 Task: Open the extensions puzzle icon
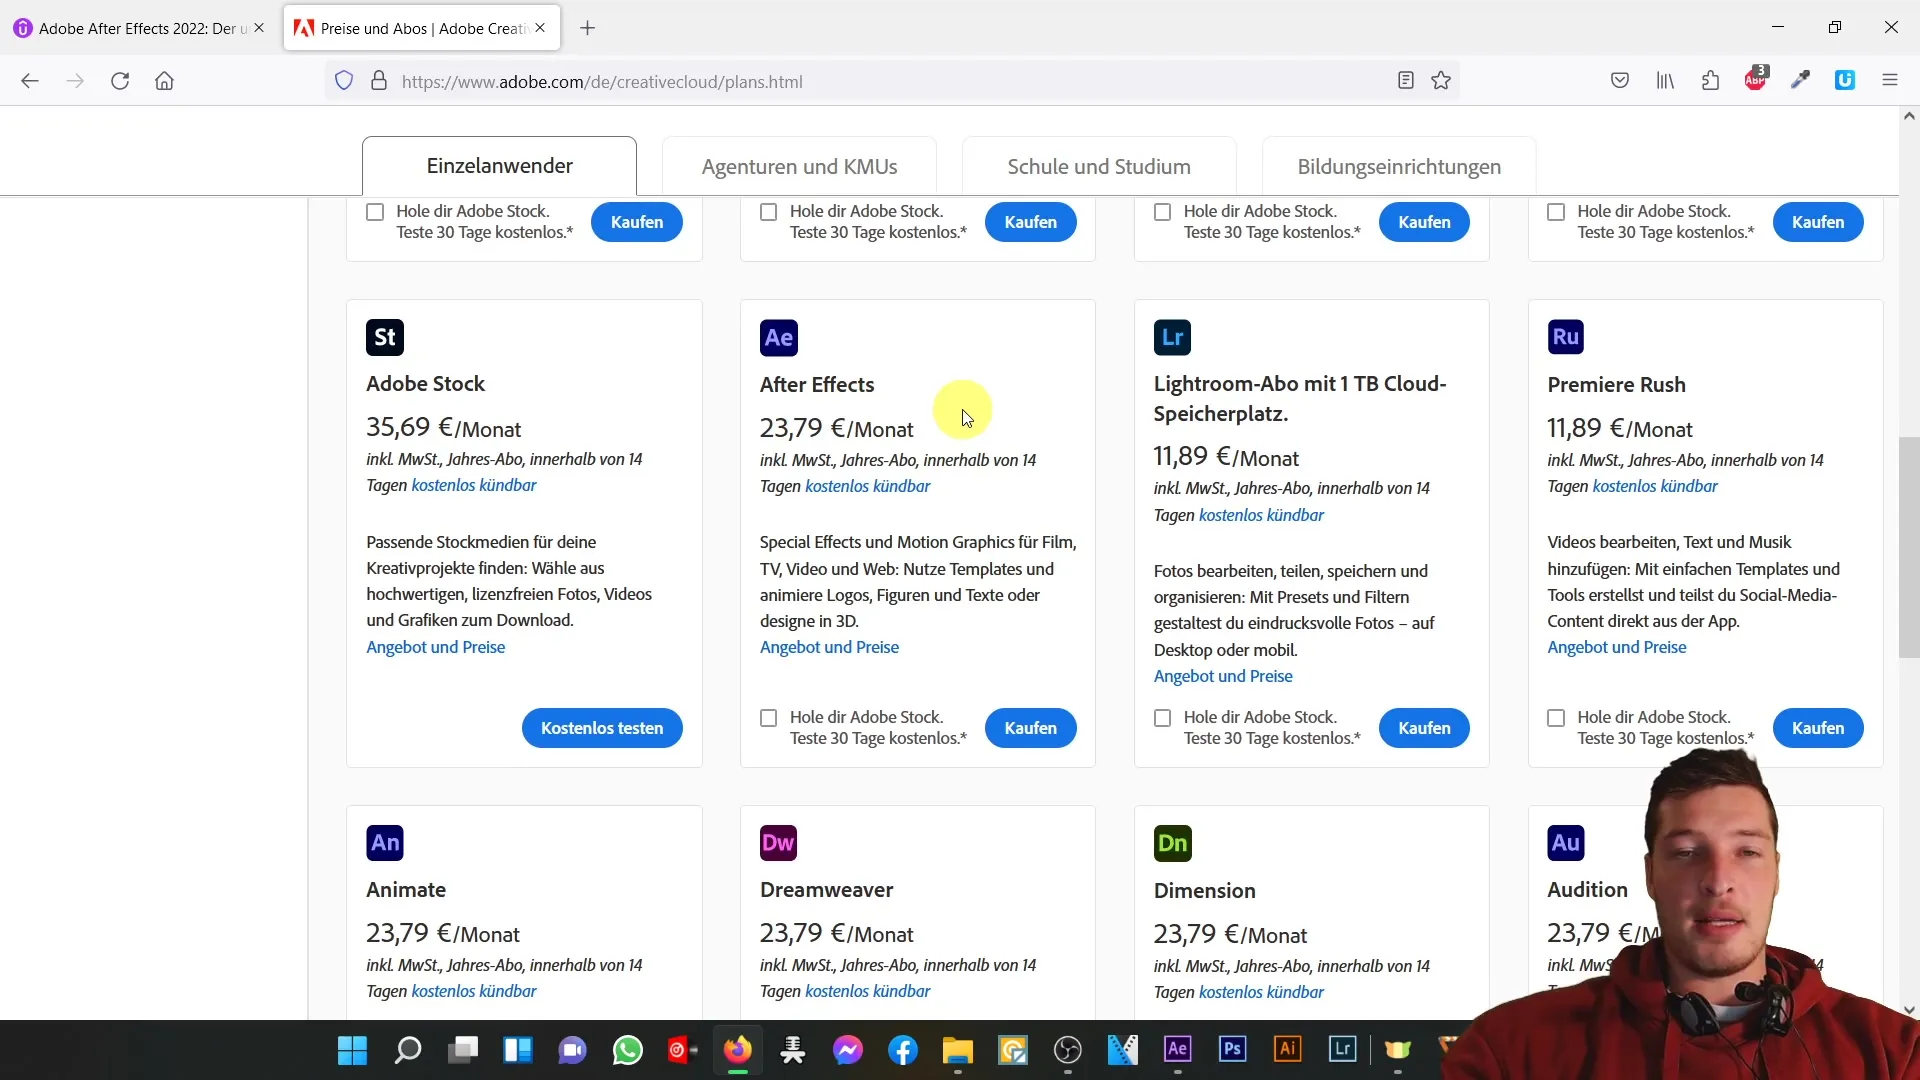[1710, 81]
